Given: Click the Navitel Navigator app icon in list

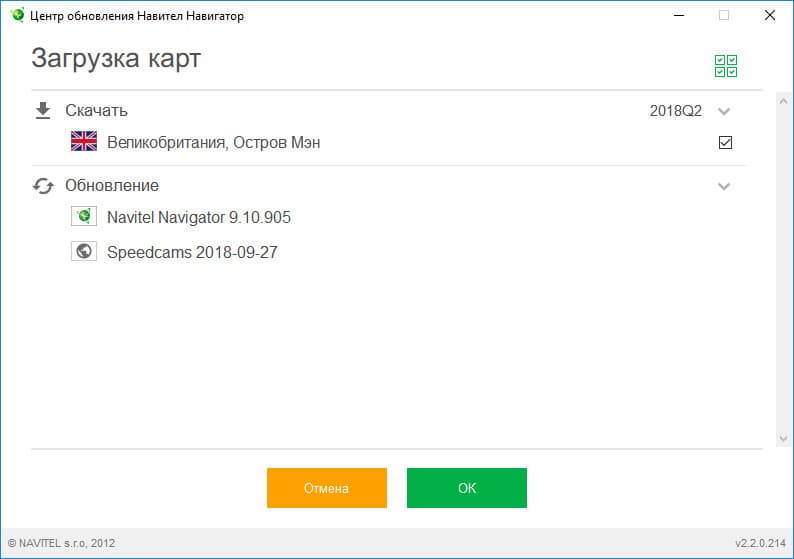Looking at the screenshot, I should (84, 216).
